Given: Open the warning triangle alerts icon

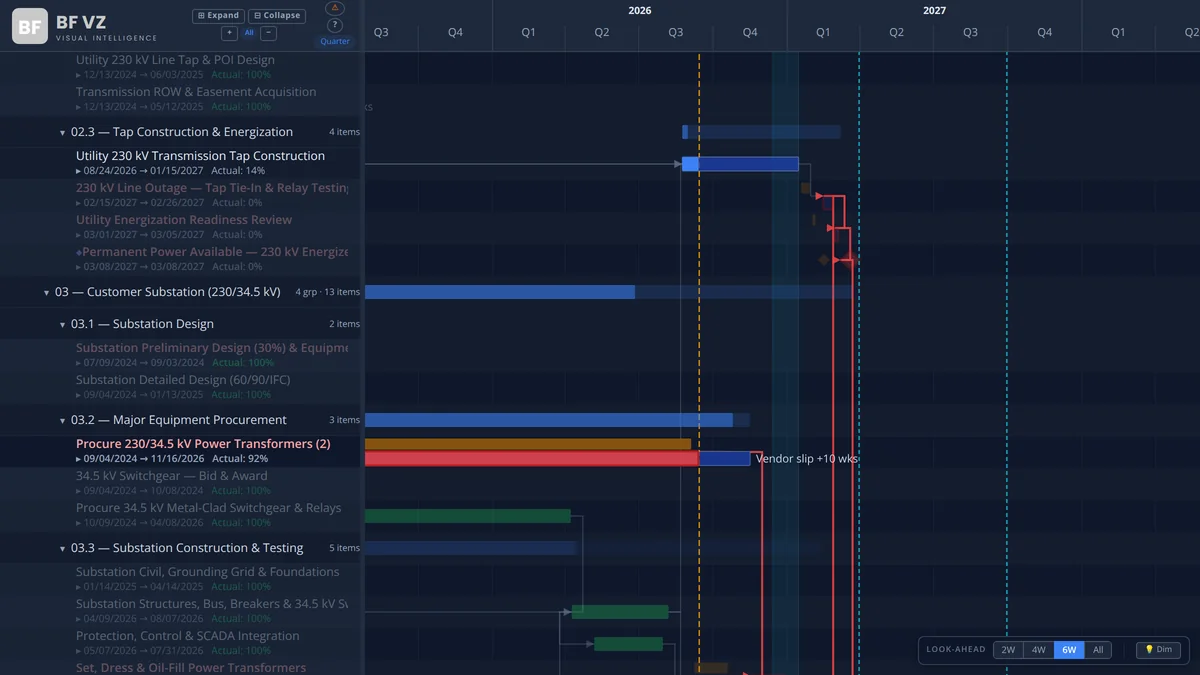Looking at the screenshot, I should coord(335,8).
